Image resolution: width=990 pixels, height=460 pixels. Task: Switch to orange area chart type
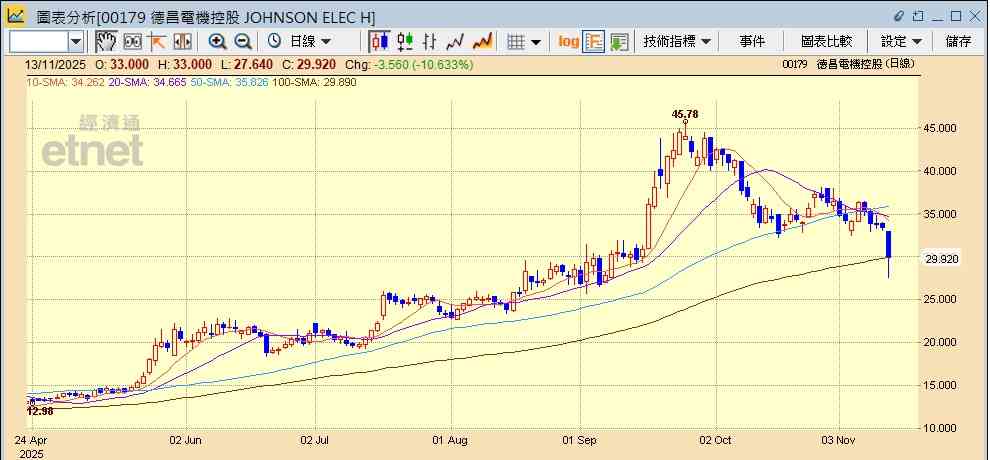[x=482, y=41]
